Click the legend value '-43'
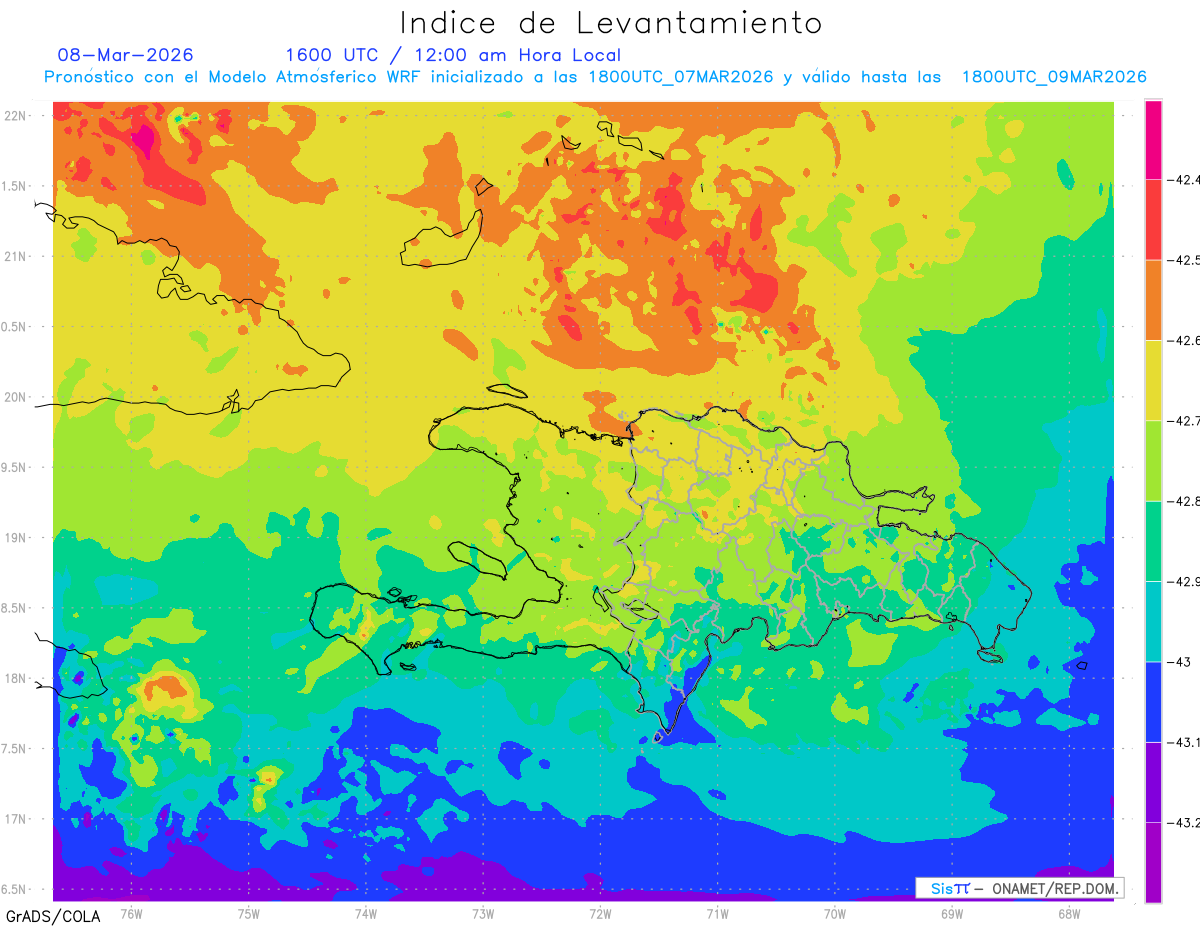 [1178, 662]
